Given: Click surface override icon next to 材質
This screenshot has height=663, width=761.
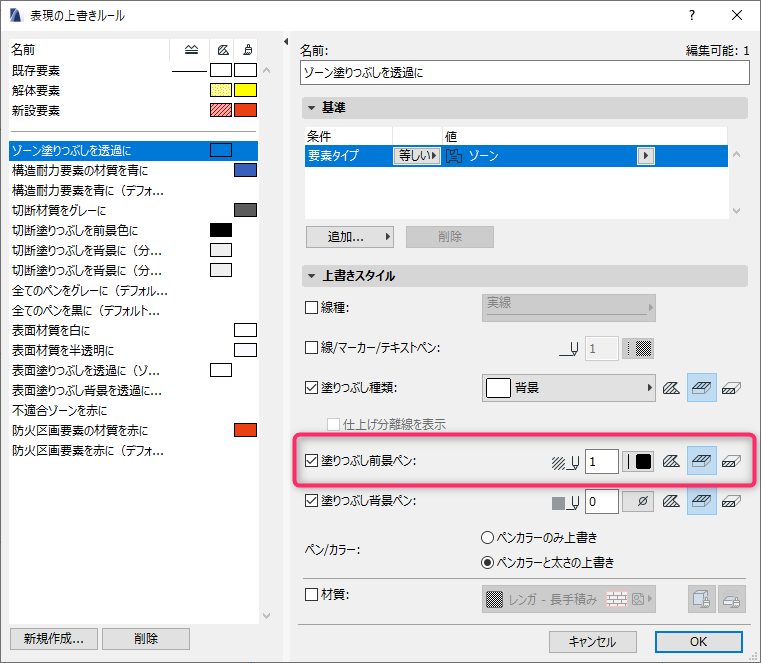Looking at the screenshot, I should 701,599.
